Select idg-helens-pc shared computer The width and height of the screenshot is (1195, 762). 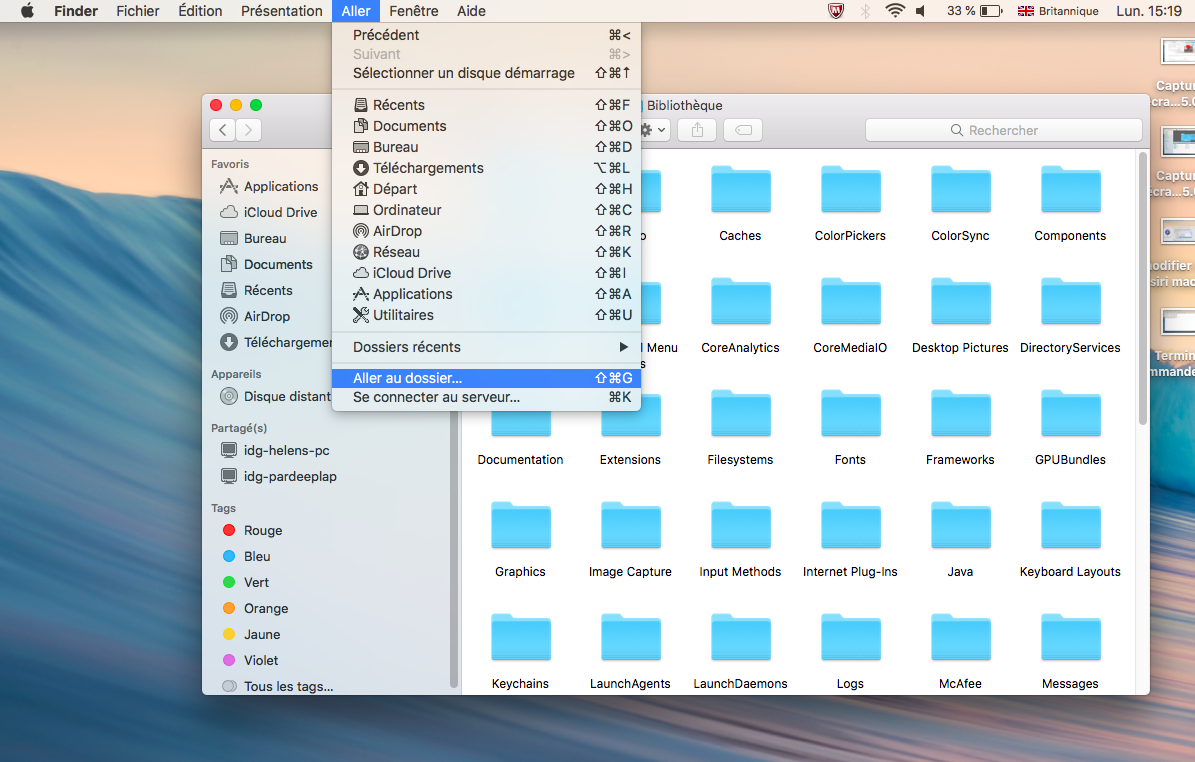tap(286, 450)
